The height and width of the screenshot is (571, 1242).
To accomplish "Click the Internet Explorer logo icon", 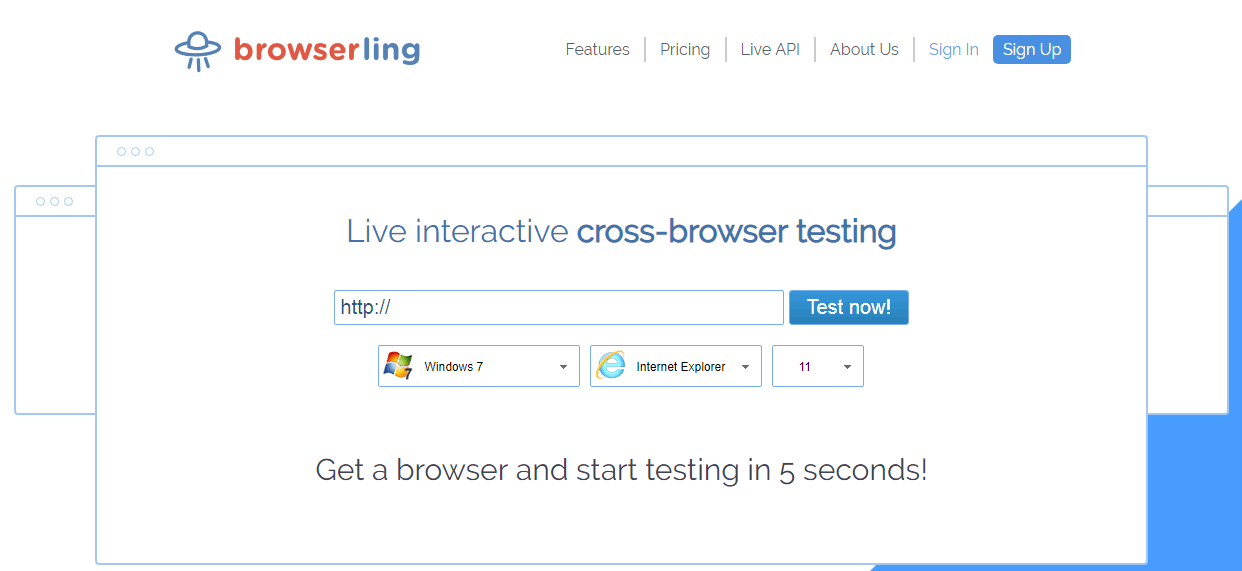I will 610,366.
